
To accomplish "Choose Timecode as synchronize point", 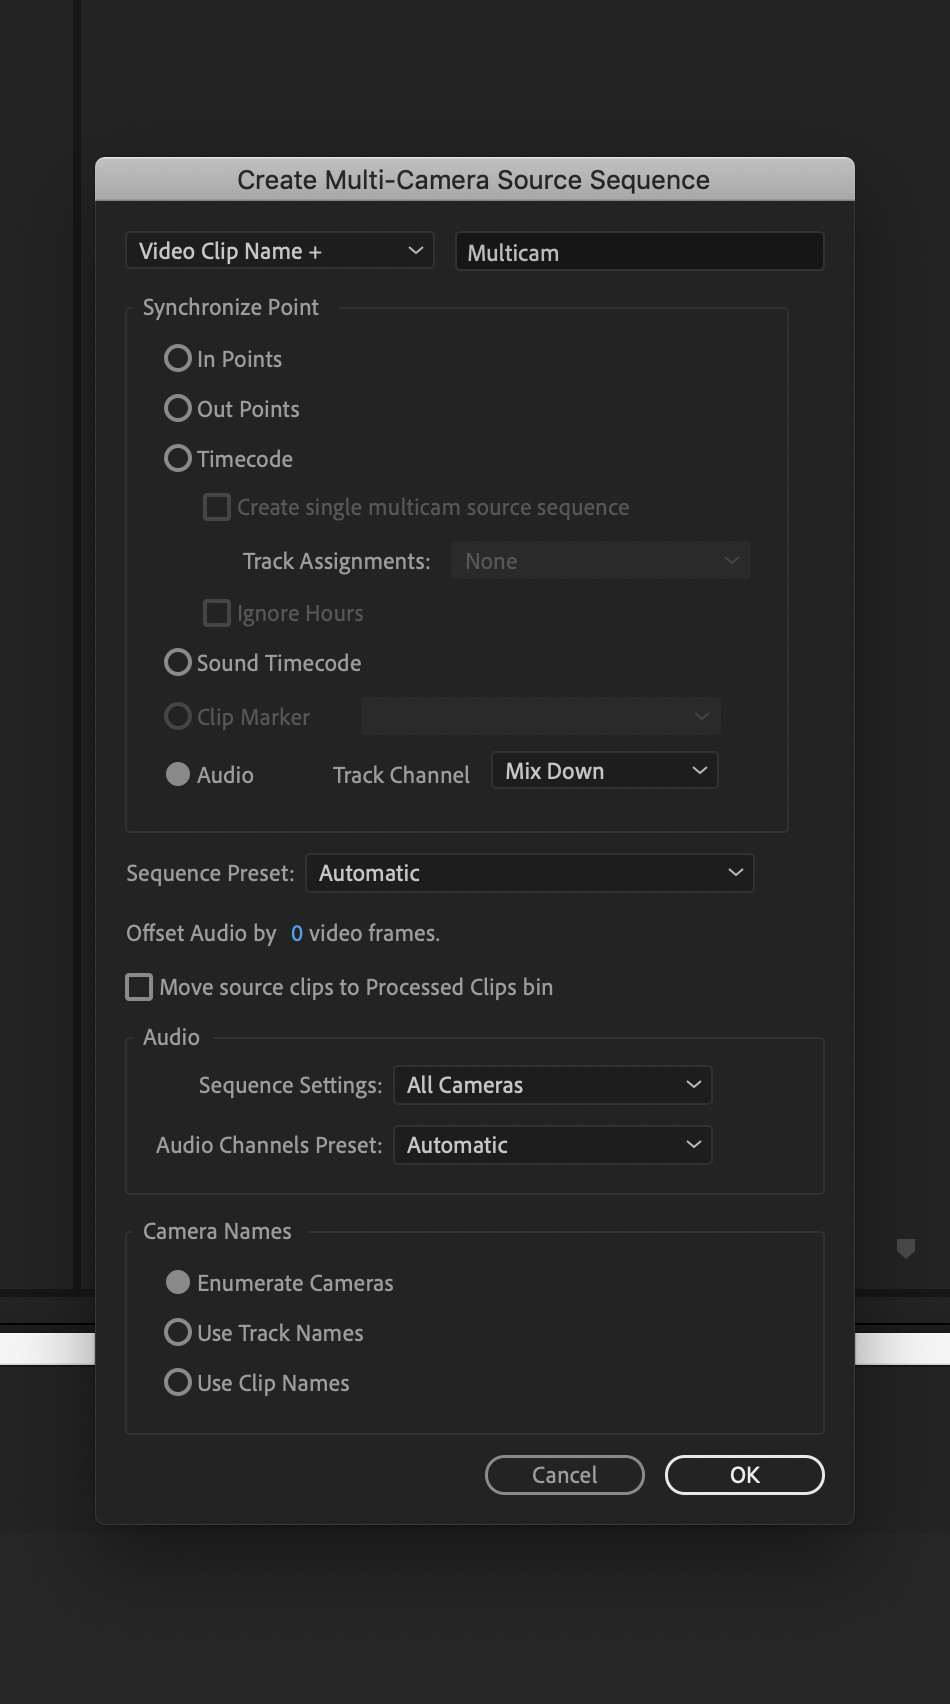I will pyautogui.click(x=178, y=459).
